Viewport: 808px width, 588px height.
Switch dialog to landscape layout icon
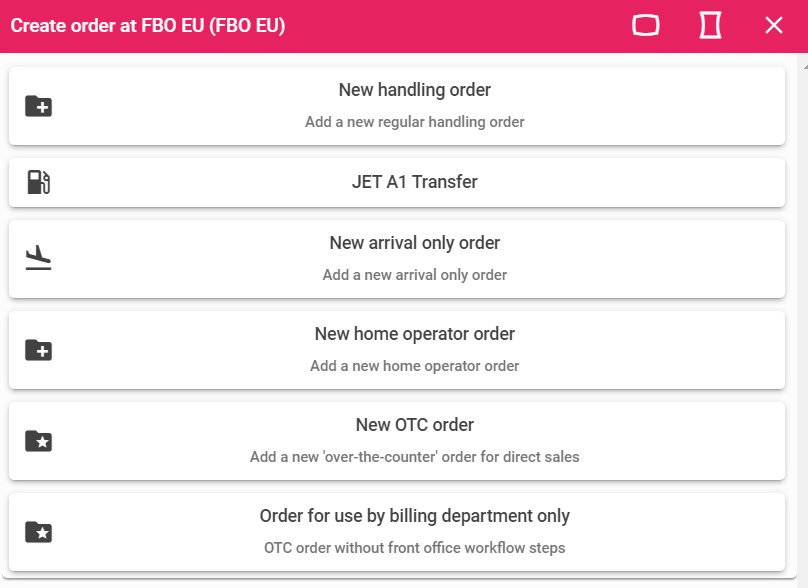tap(646, 25)
